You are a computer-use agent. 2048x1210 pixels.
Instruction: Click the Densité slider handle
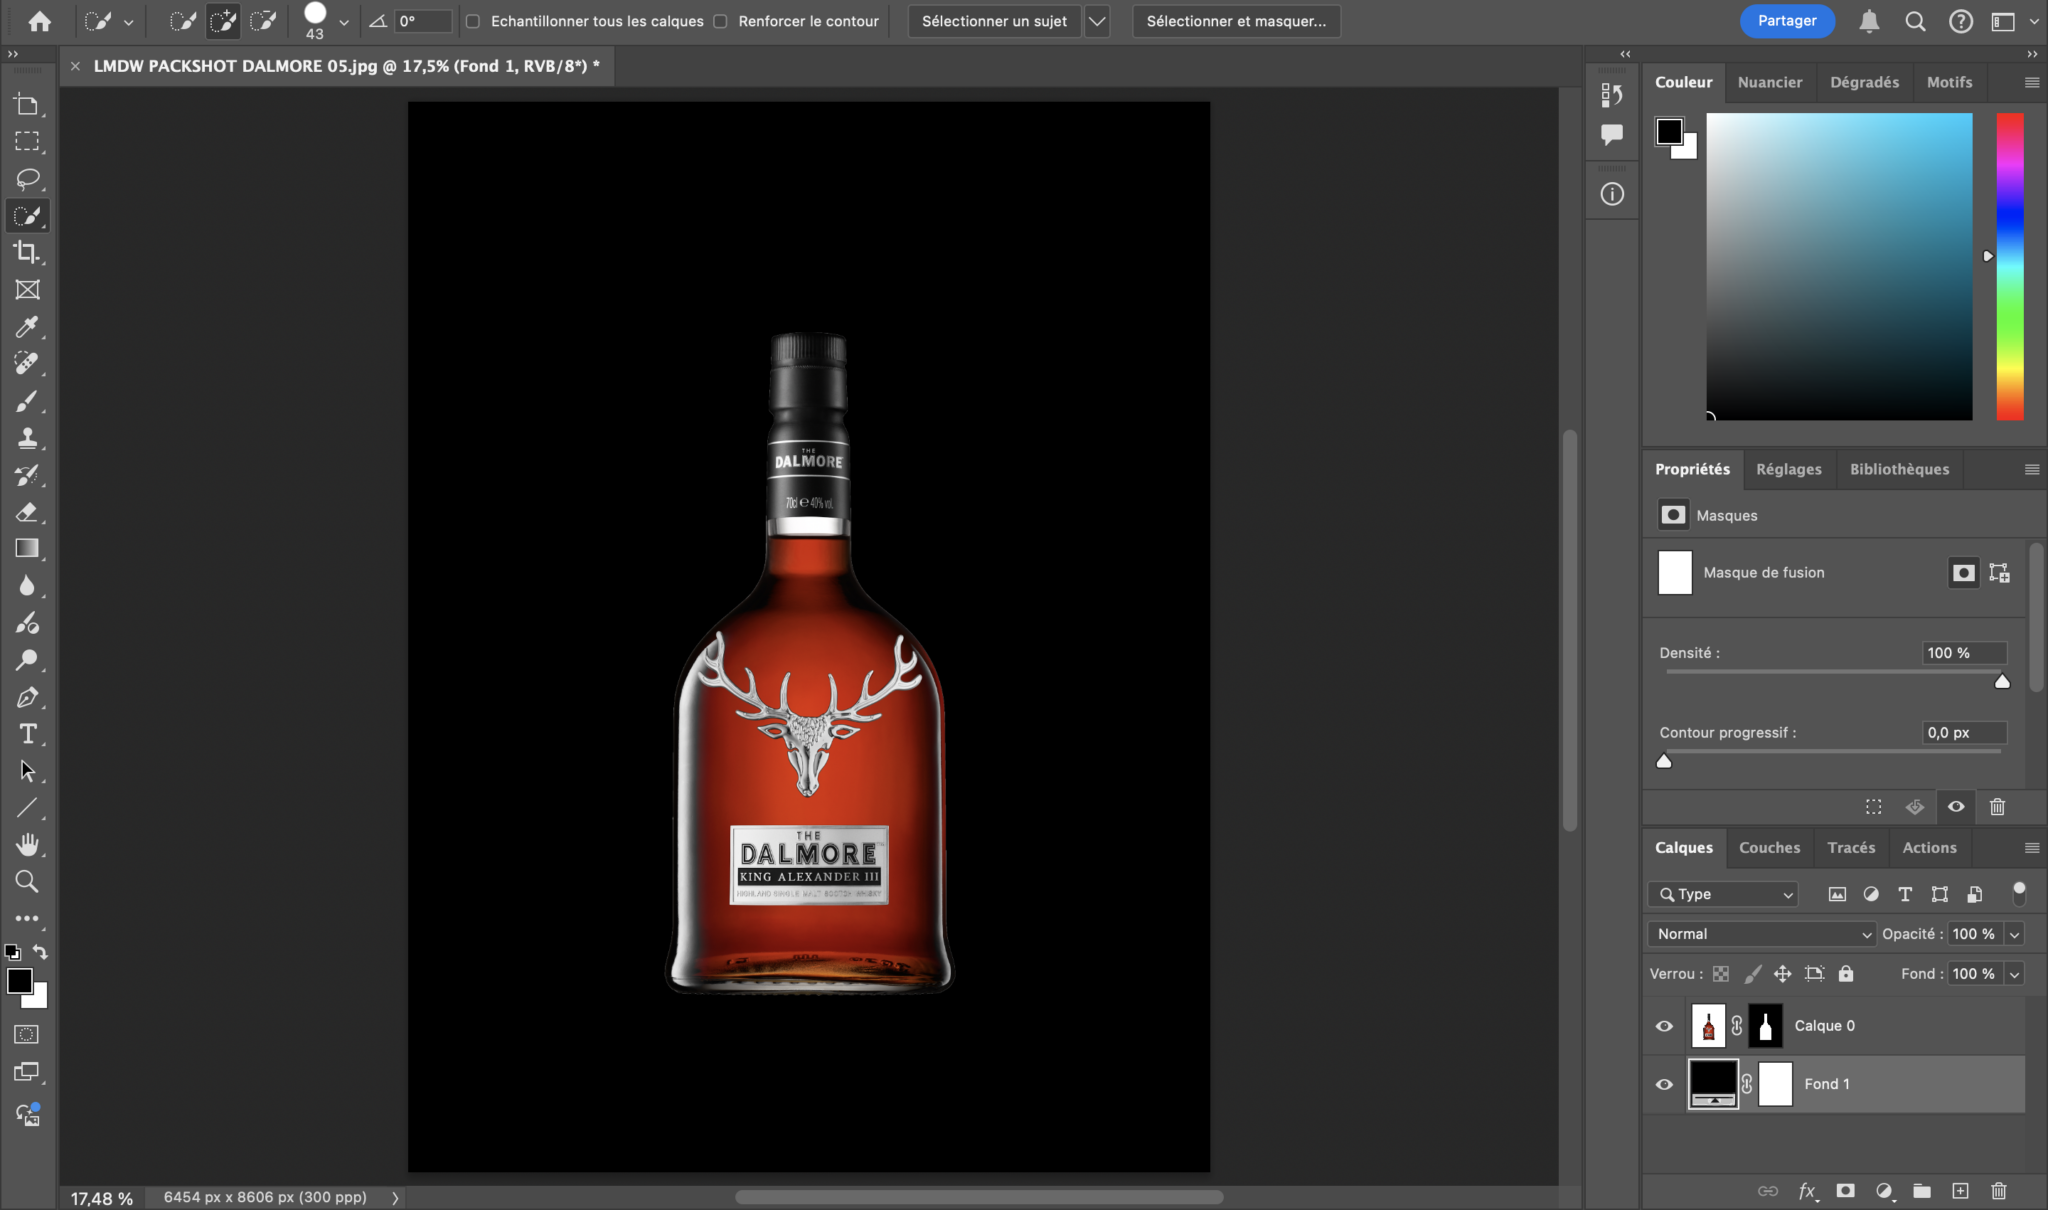coord(2002,681)
